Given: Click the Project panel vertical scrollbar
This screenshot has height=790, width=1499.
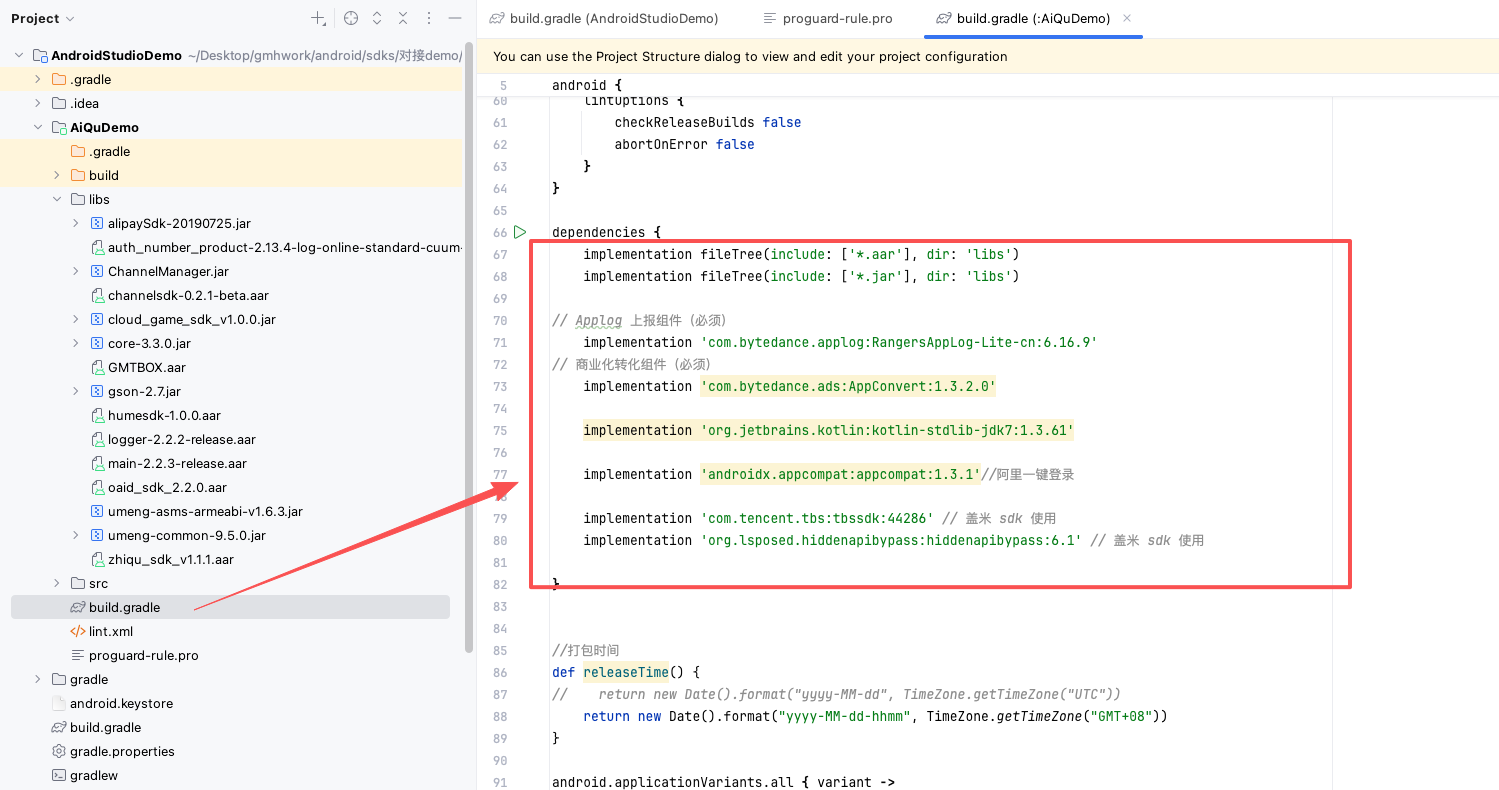Looking at the screenshot, I should click(x=469, y=350).
